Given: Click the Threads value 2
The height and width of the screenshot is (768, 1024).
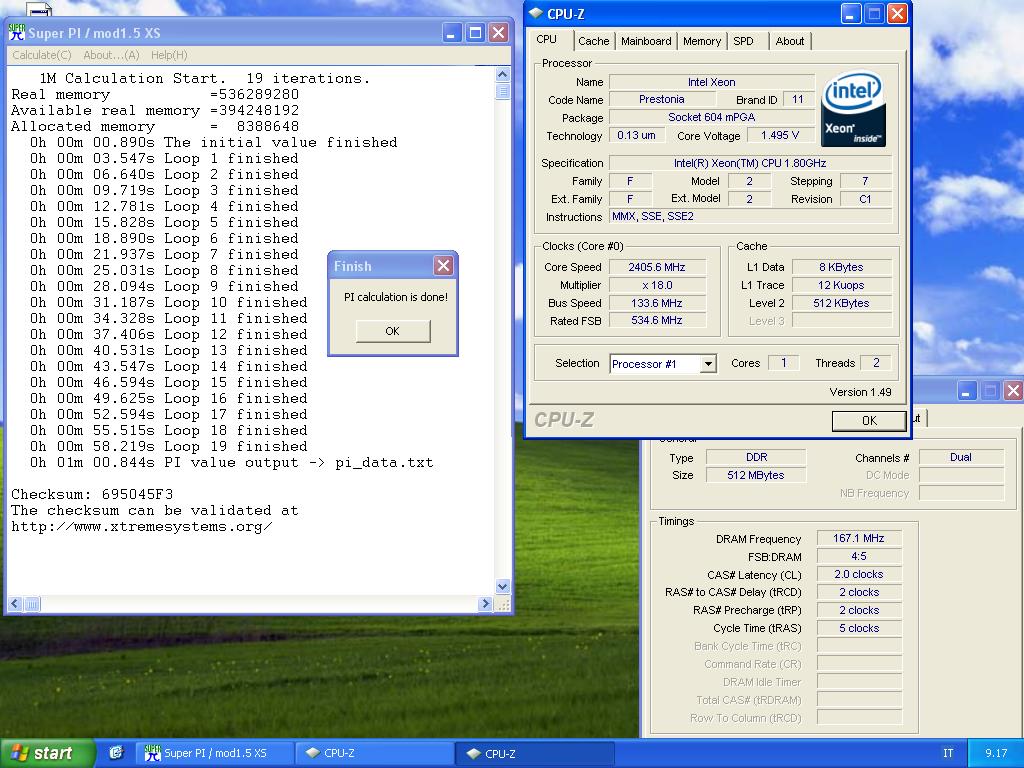Looking at the screenshot, I should pyautogui.click(x=876, y=363).
